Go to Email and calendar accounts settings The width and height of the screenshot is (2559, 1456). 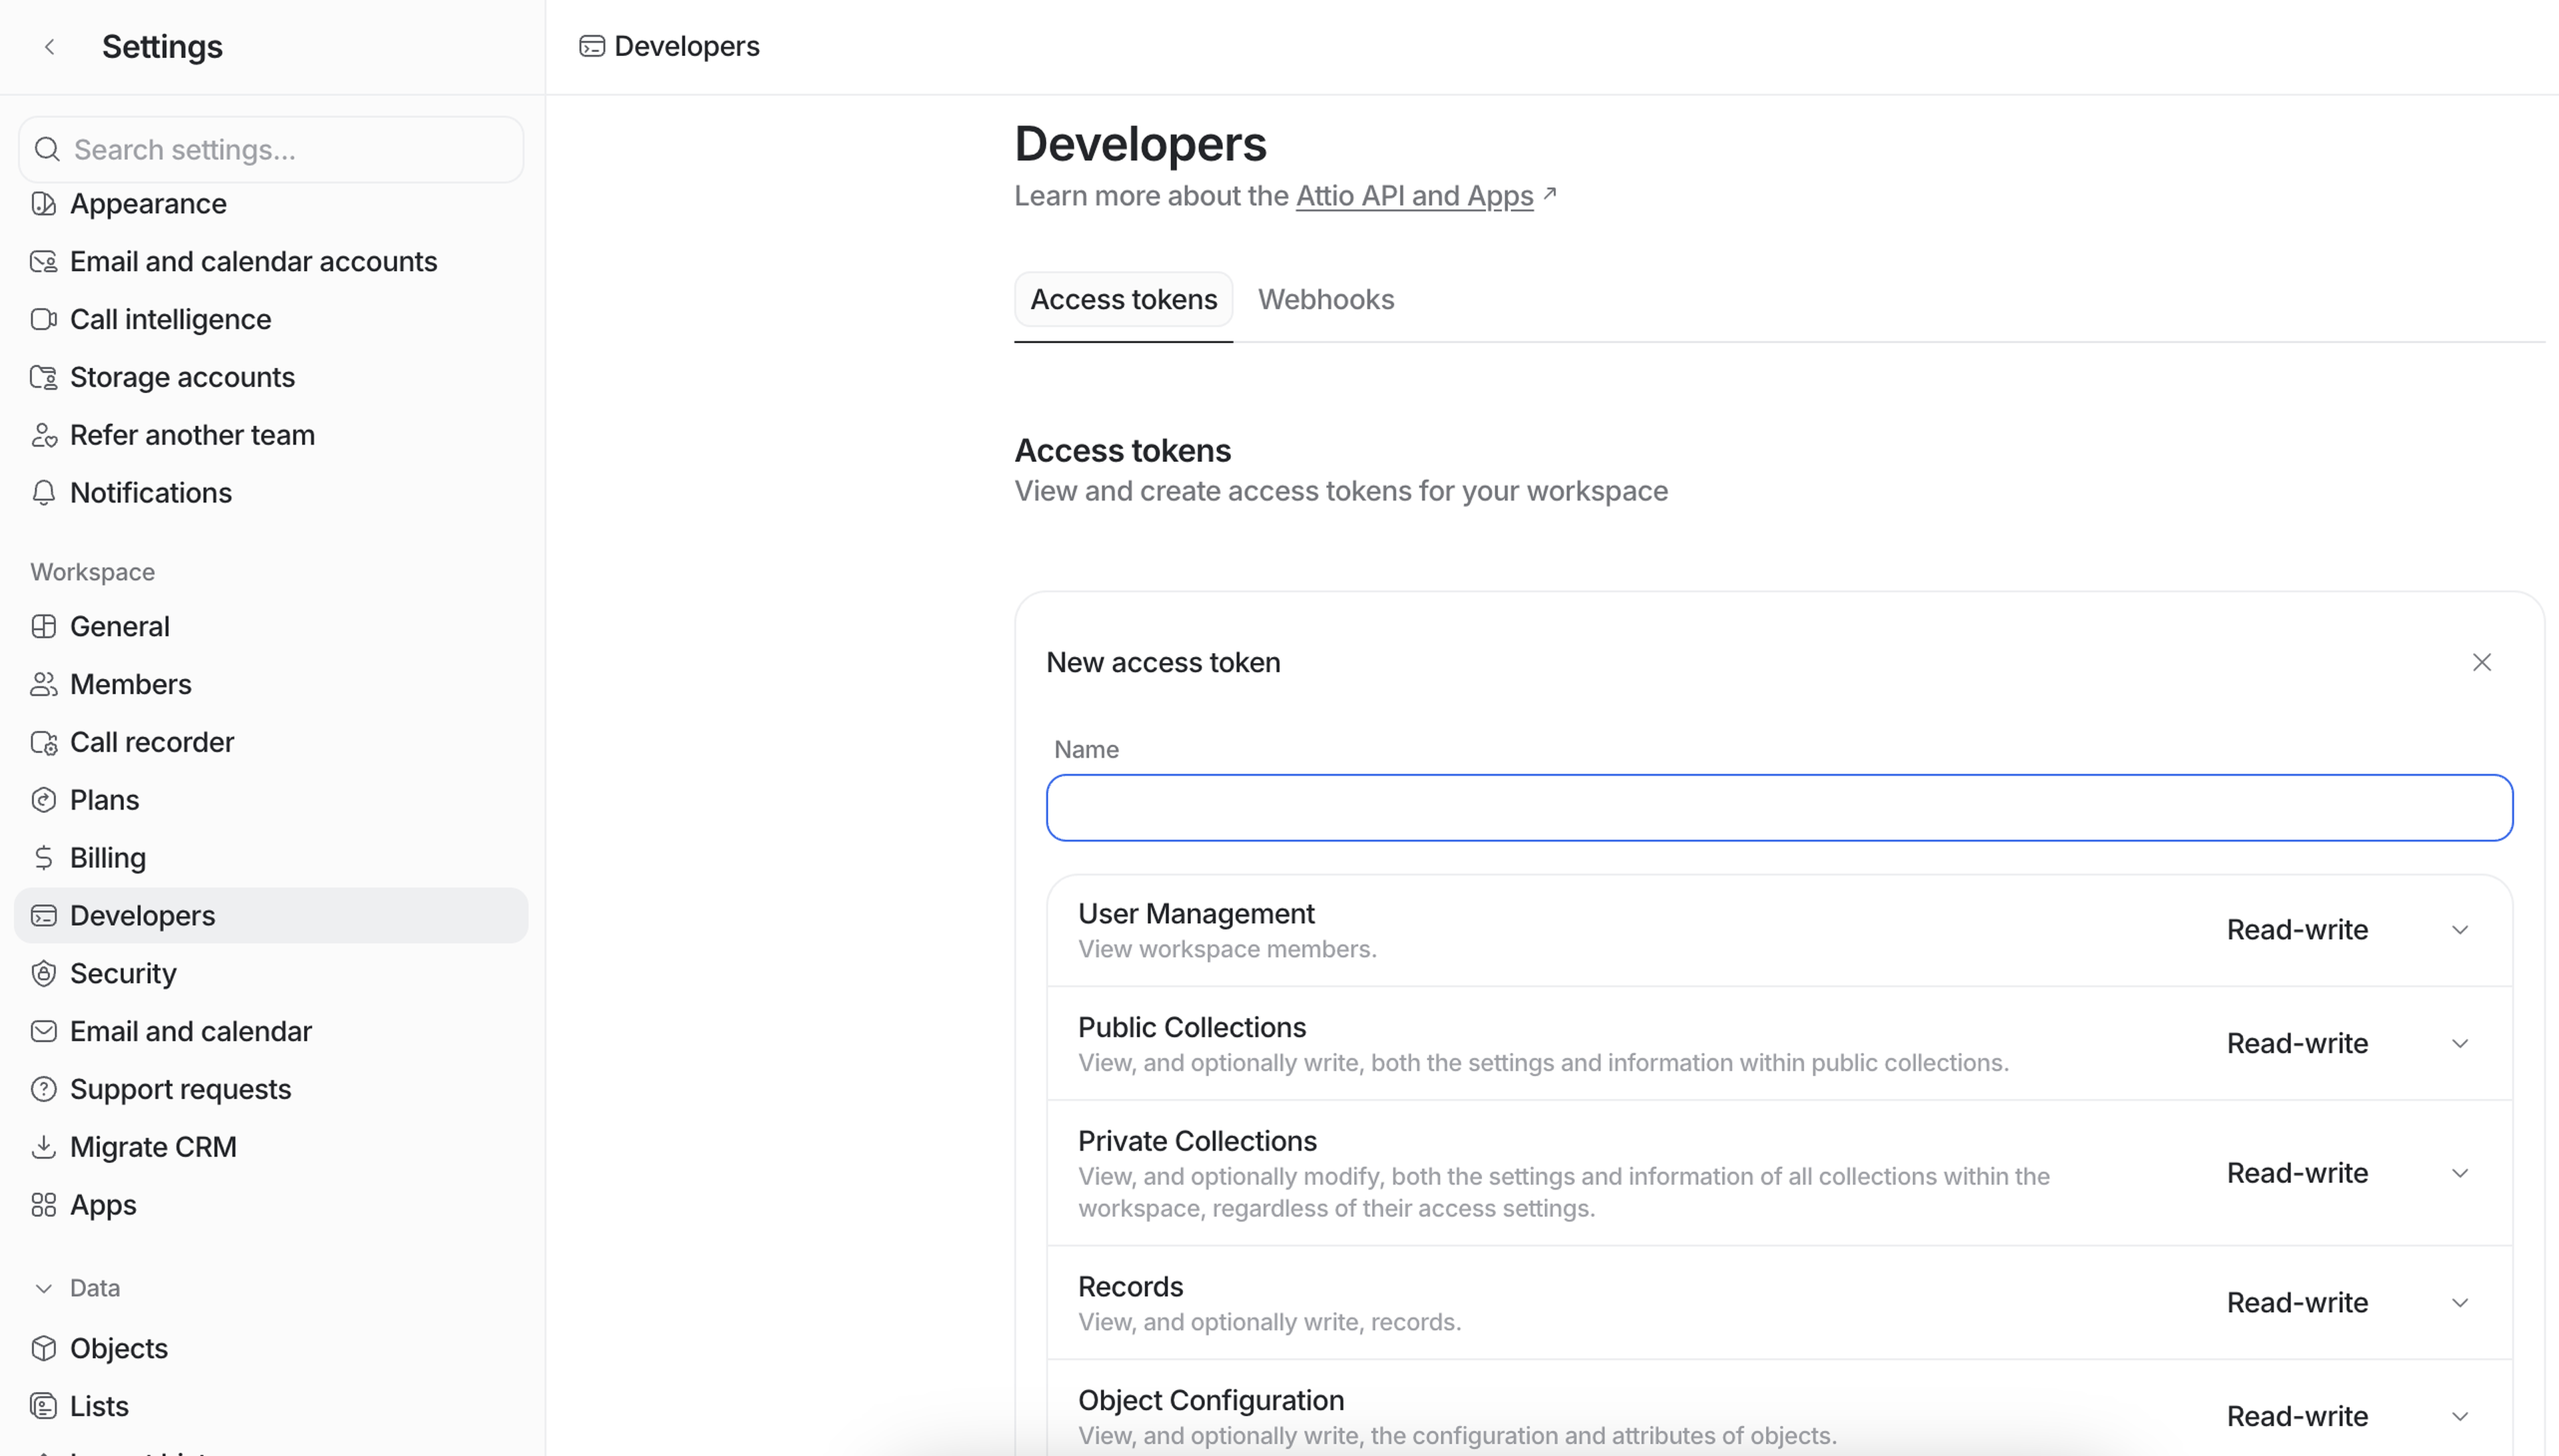tap(253, 262)
